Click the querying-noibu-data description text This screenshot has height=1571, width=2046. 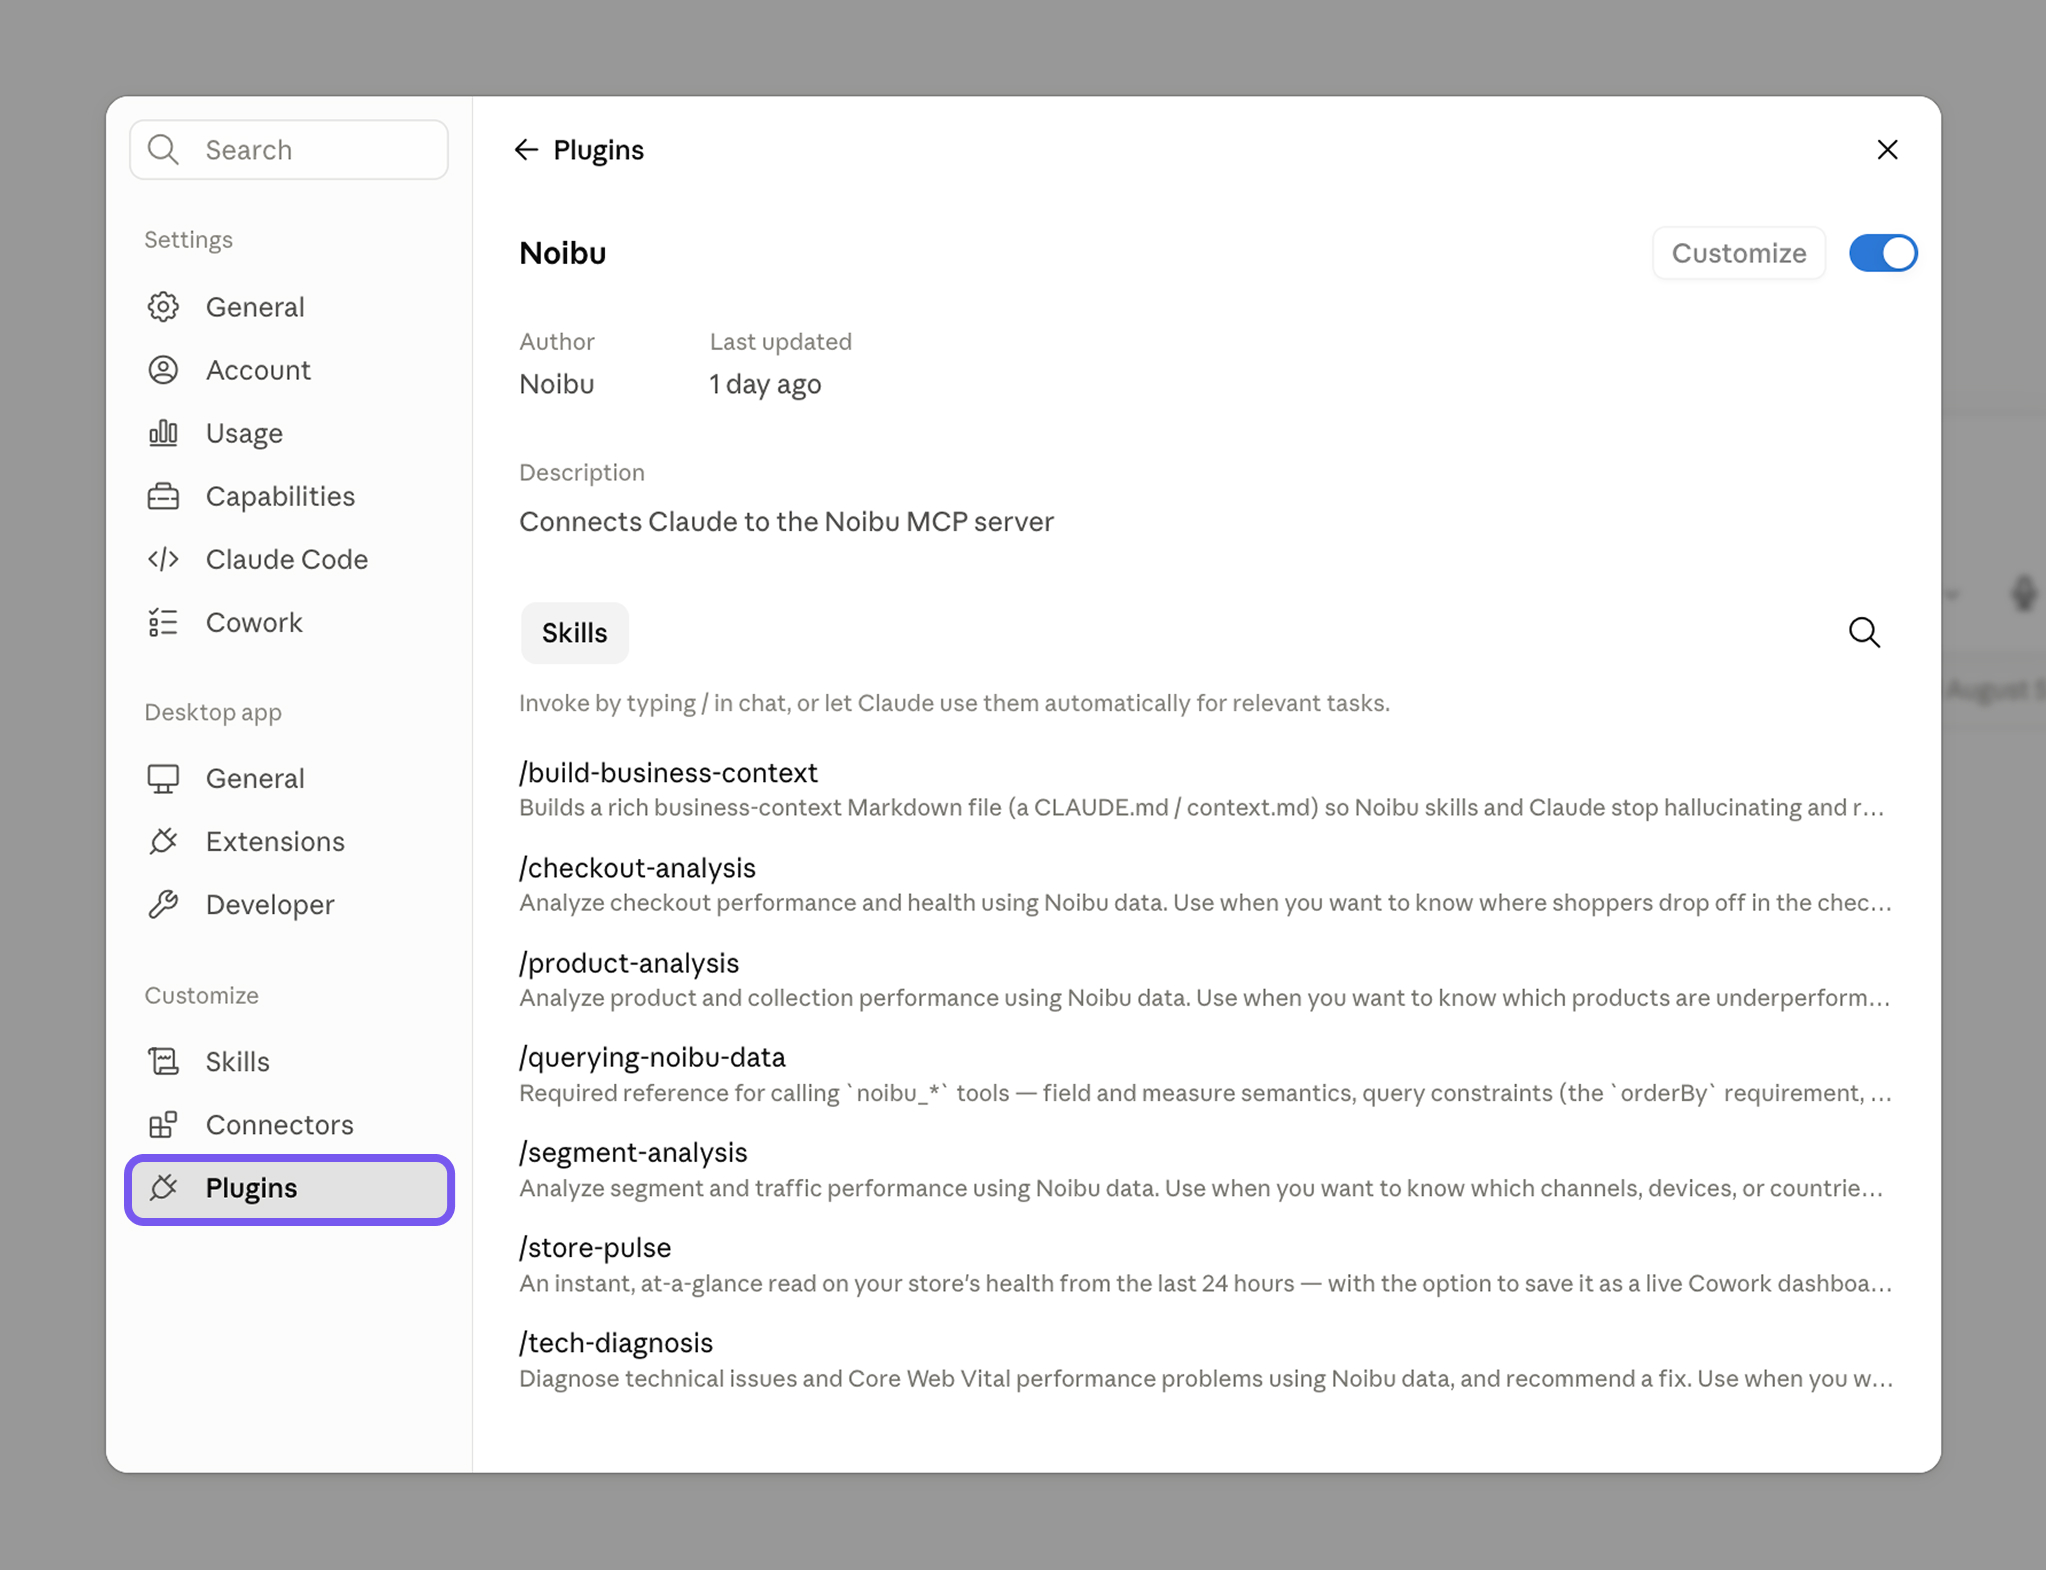point(1205,1093)
